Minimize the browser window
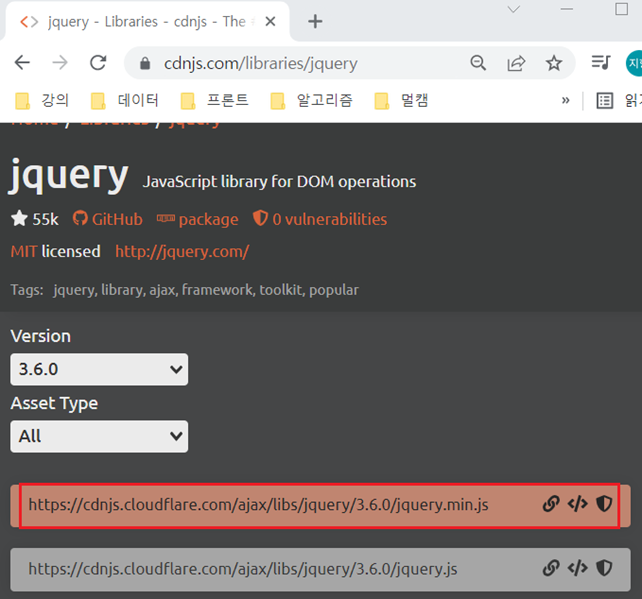This screenshot has width=642, height=599. (567, 9)
